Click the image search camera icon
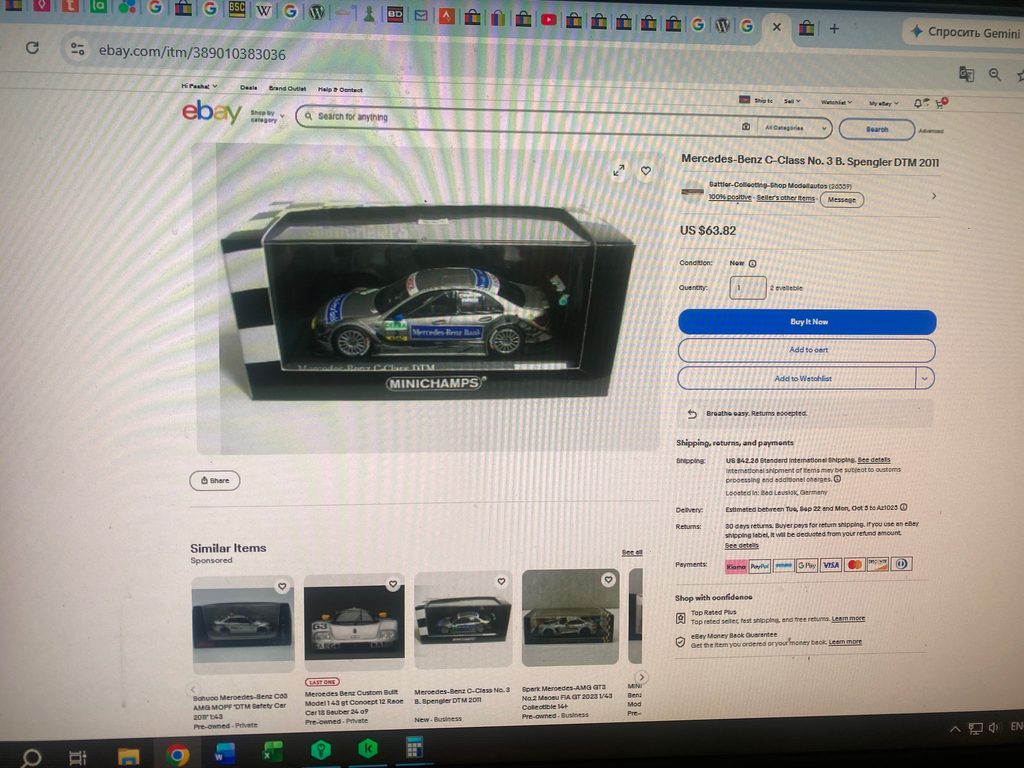 746,127
